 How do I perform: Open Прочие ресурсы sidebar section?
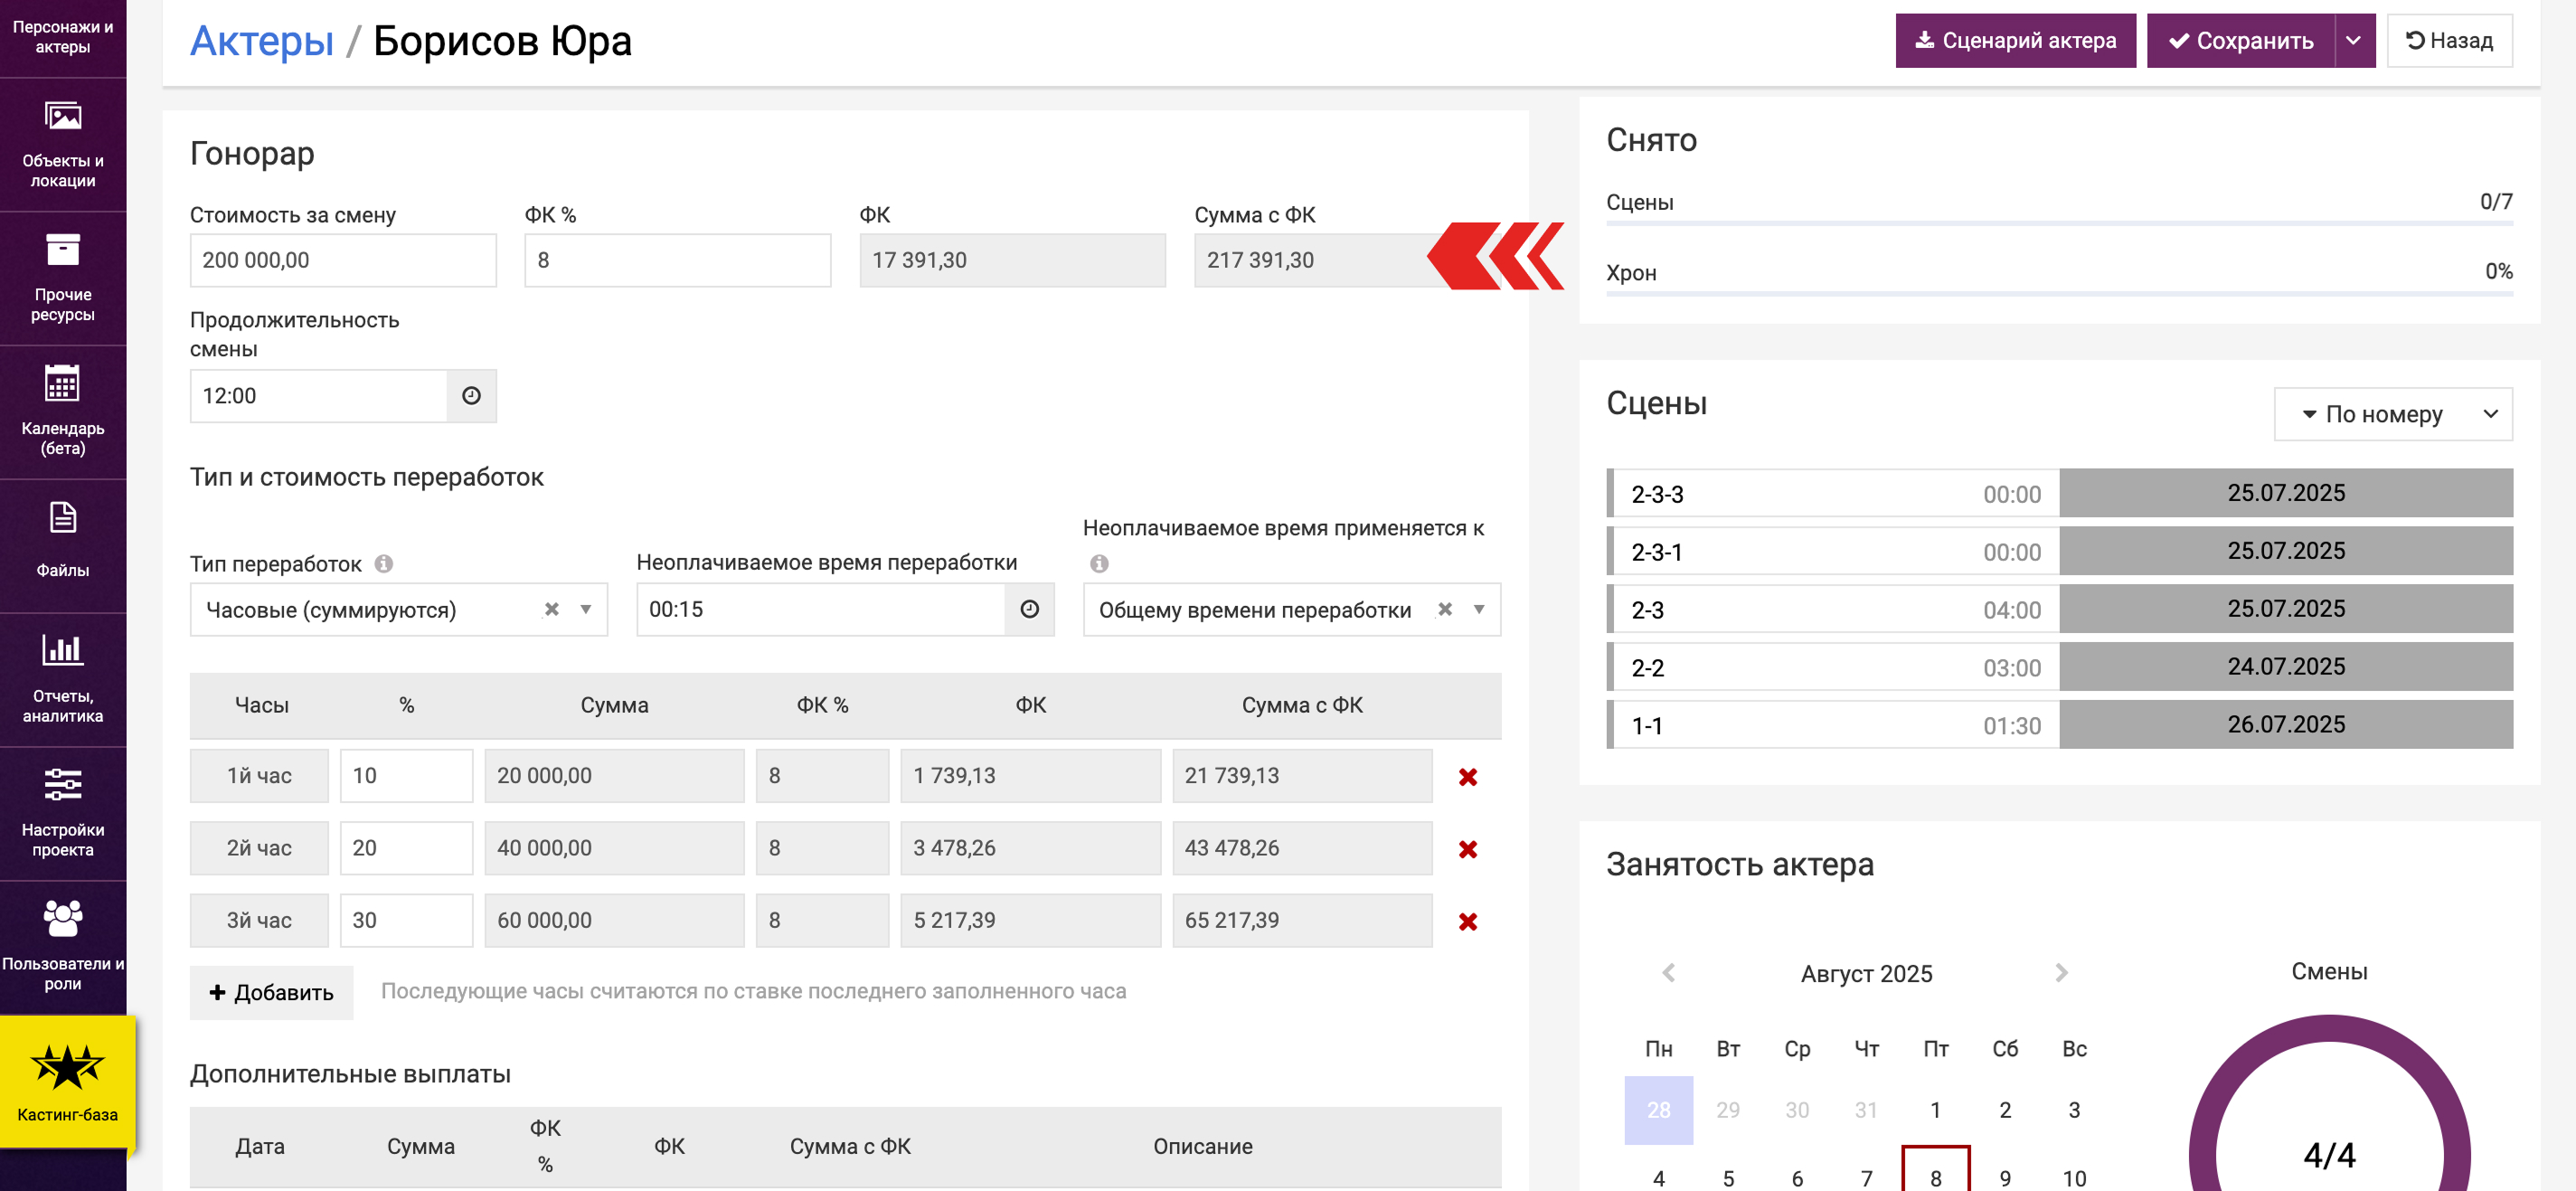pos(63,279)
